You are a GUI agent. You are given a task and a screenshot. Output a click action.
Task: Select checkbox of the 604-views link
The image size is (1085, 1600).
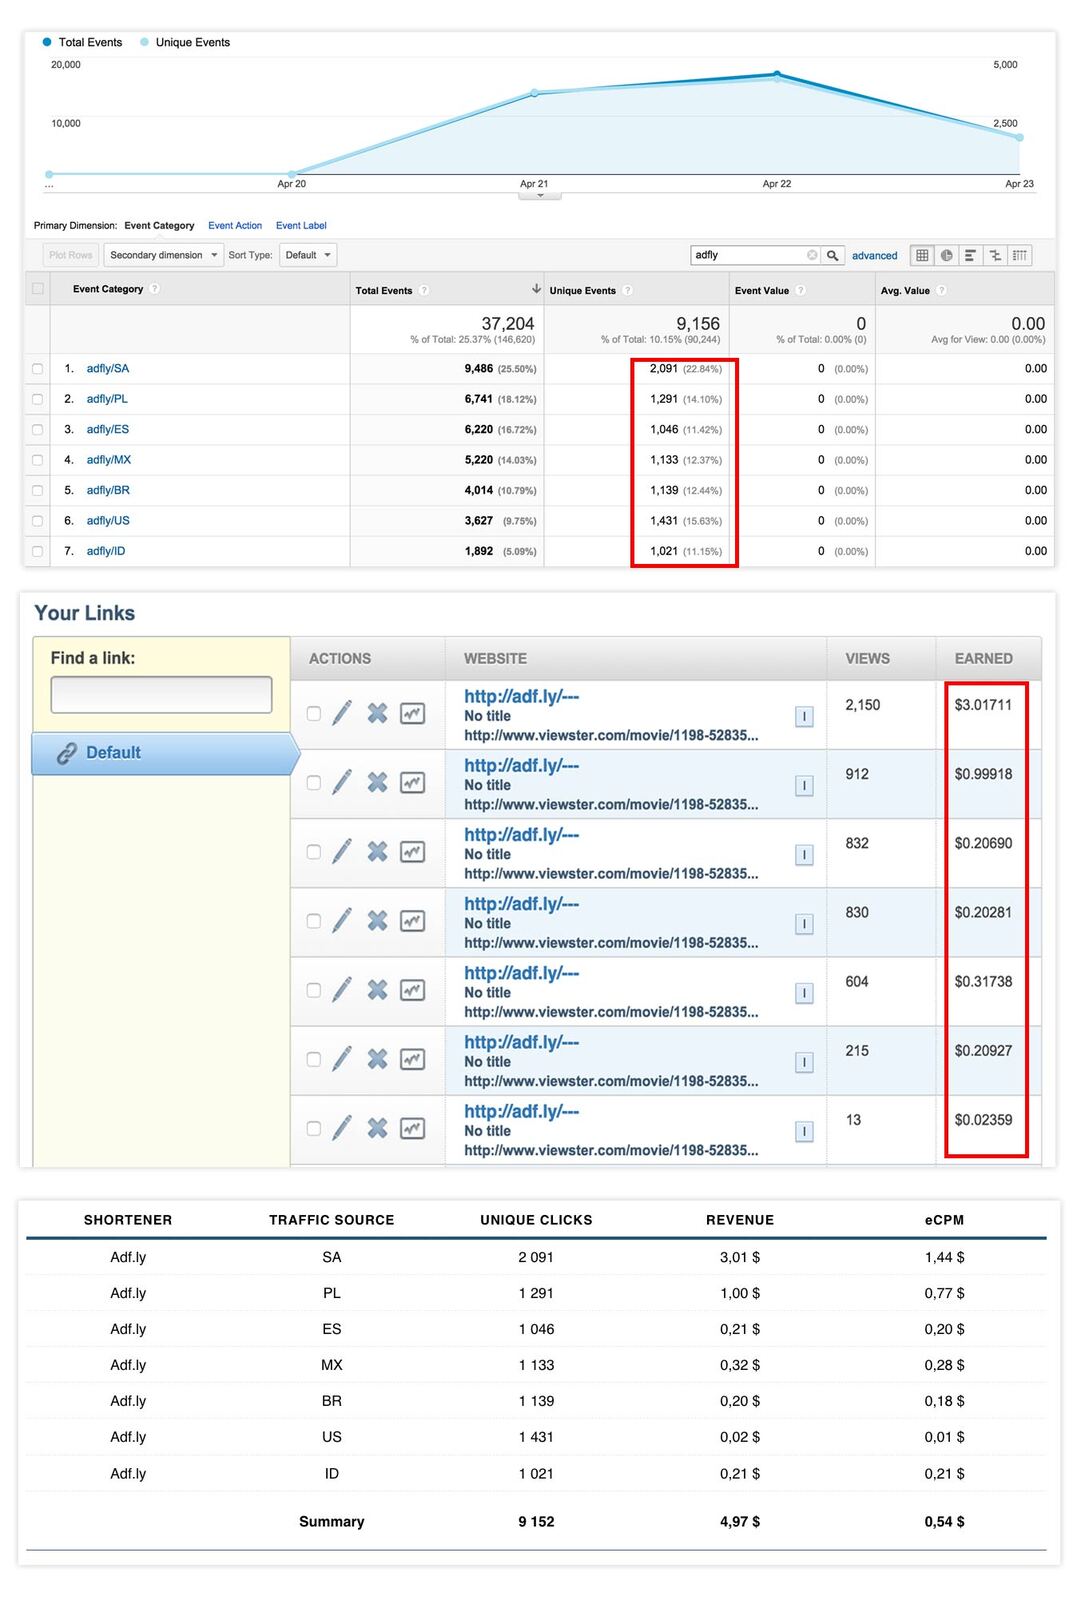pos(314,990)
